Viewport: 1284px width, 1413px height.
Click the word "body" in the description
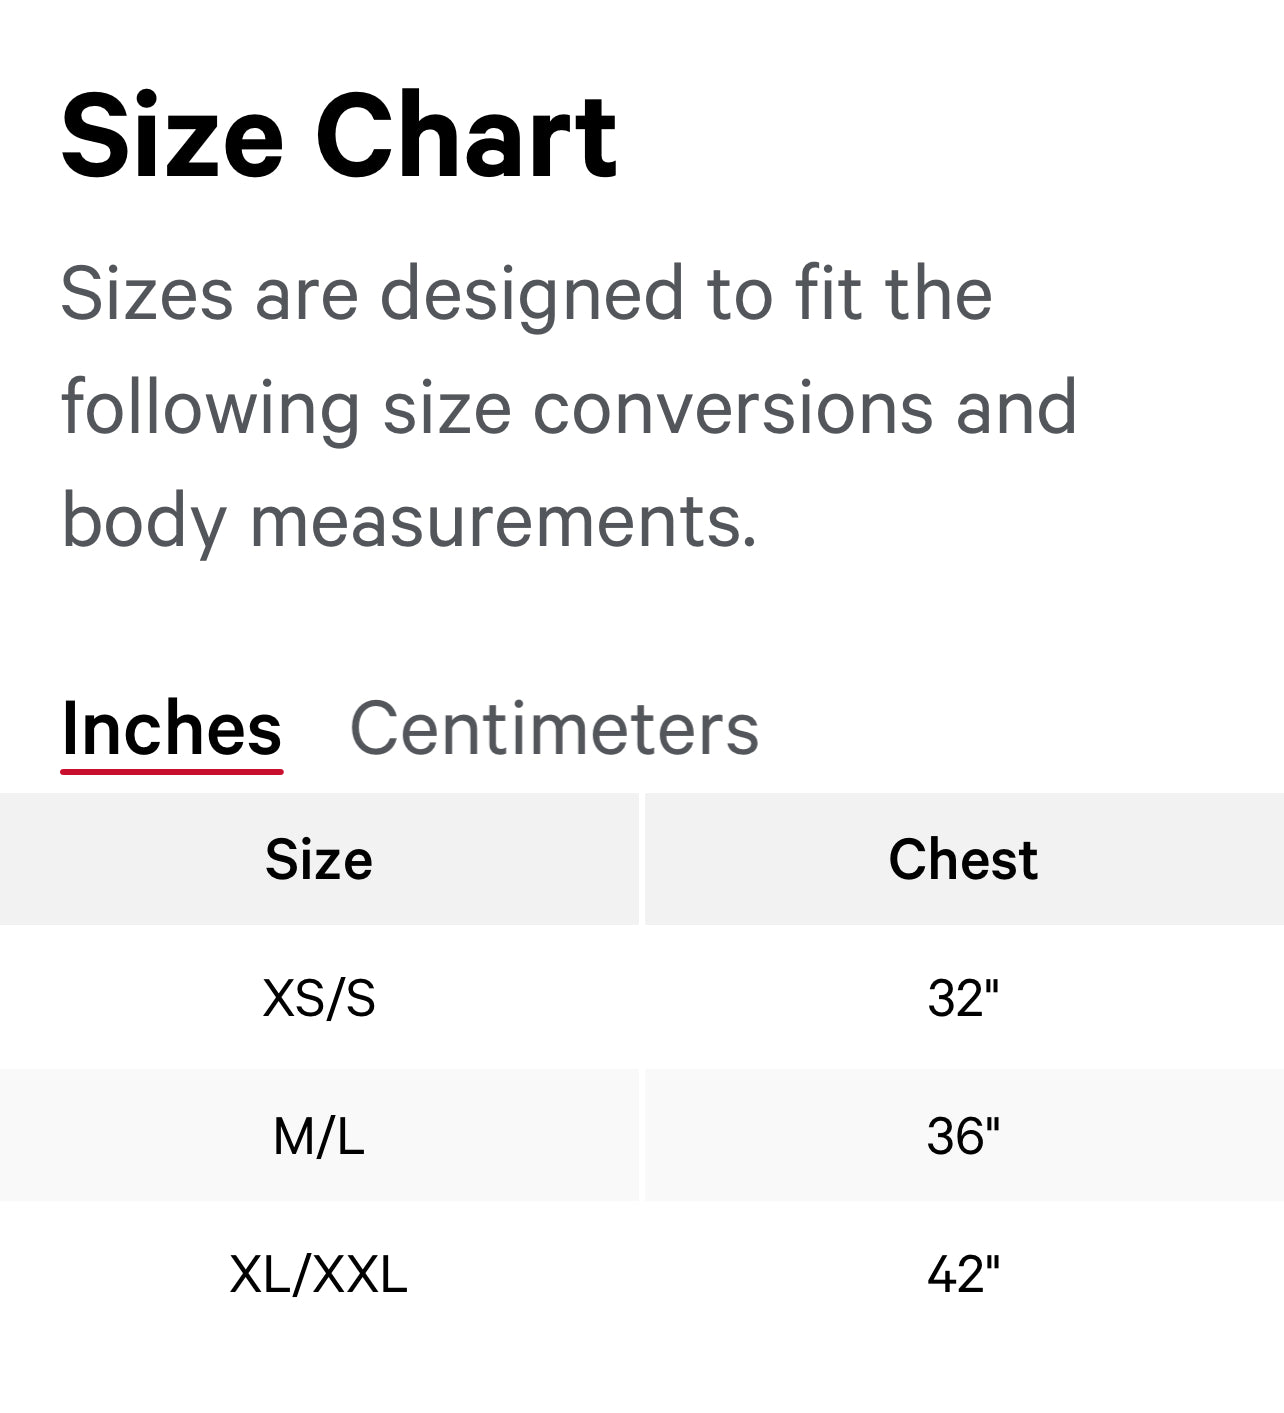(144, 521)
